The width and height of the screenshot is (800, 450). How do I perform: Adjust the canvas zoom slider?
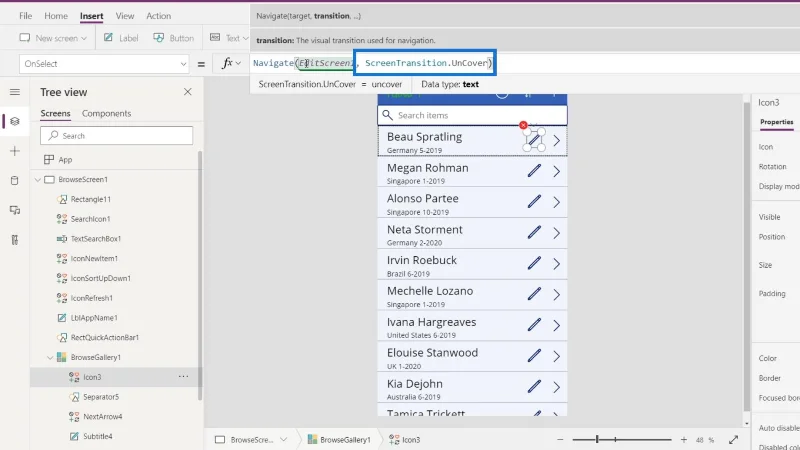click(621, 439)
